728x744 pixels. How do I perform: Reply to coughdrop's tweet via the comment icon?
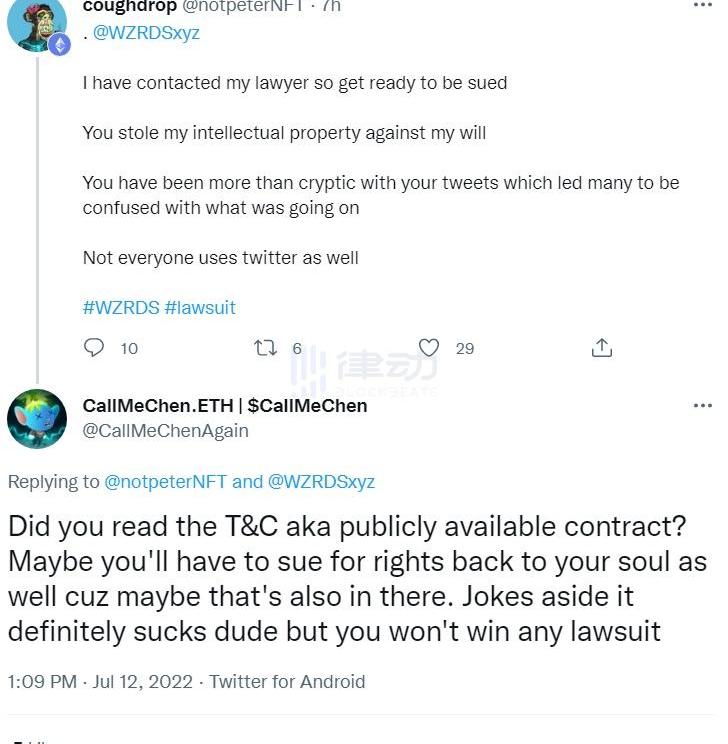(x=95, y=348)
